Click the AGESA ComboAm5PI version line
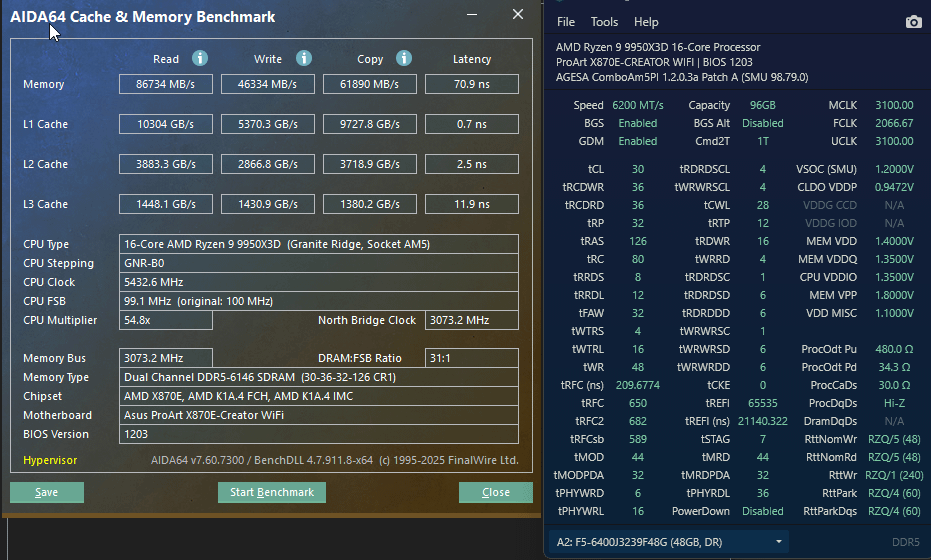Viewport: 931px width, 560px height. point(682,77)
